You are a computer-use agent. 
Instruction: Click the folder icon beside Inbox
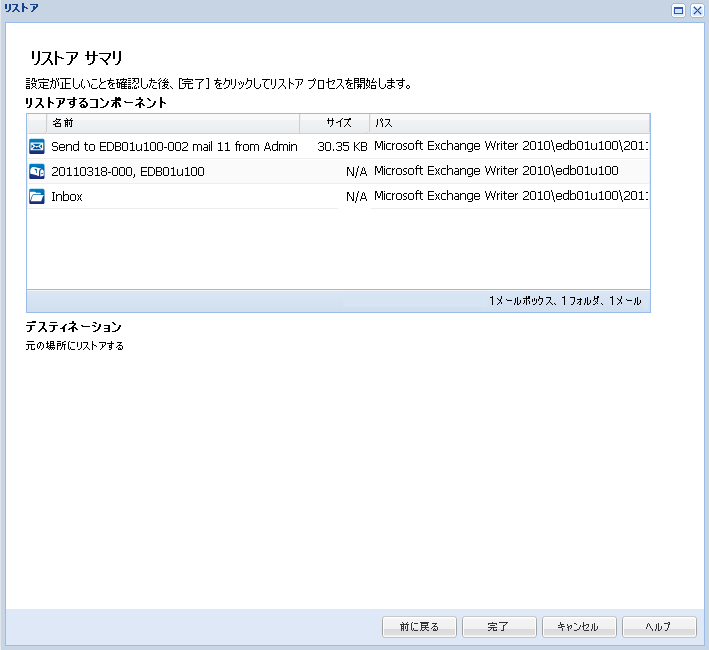pyautogui.click(x=37, y=197)
